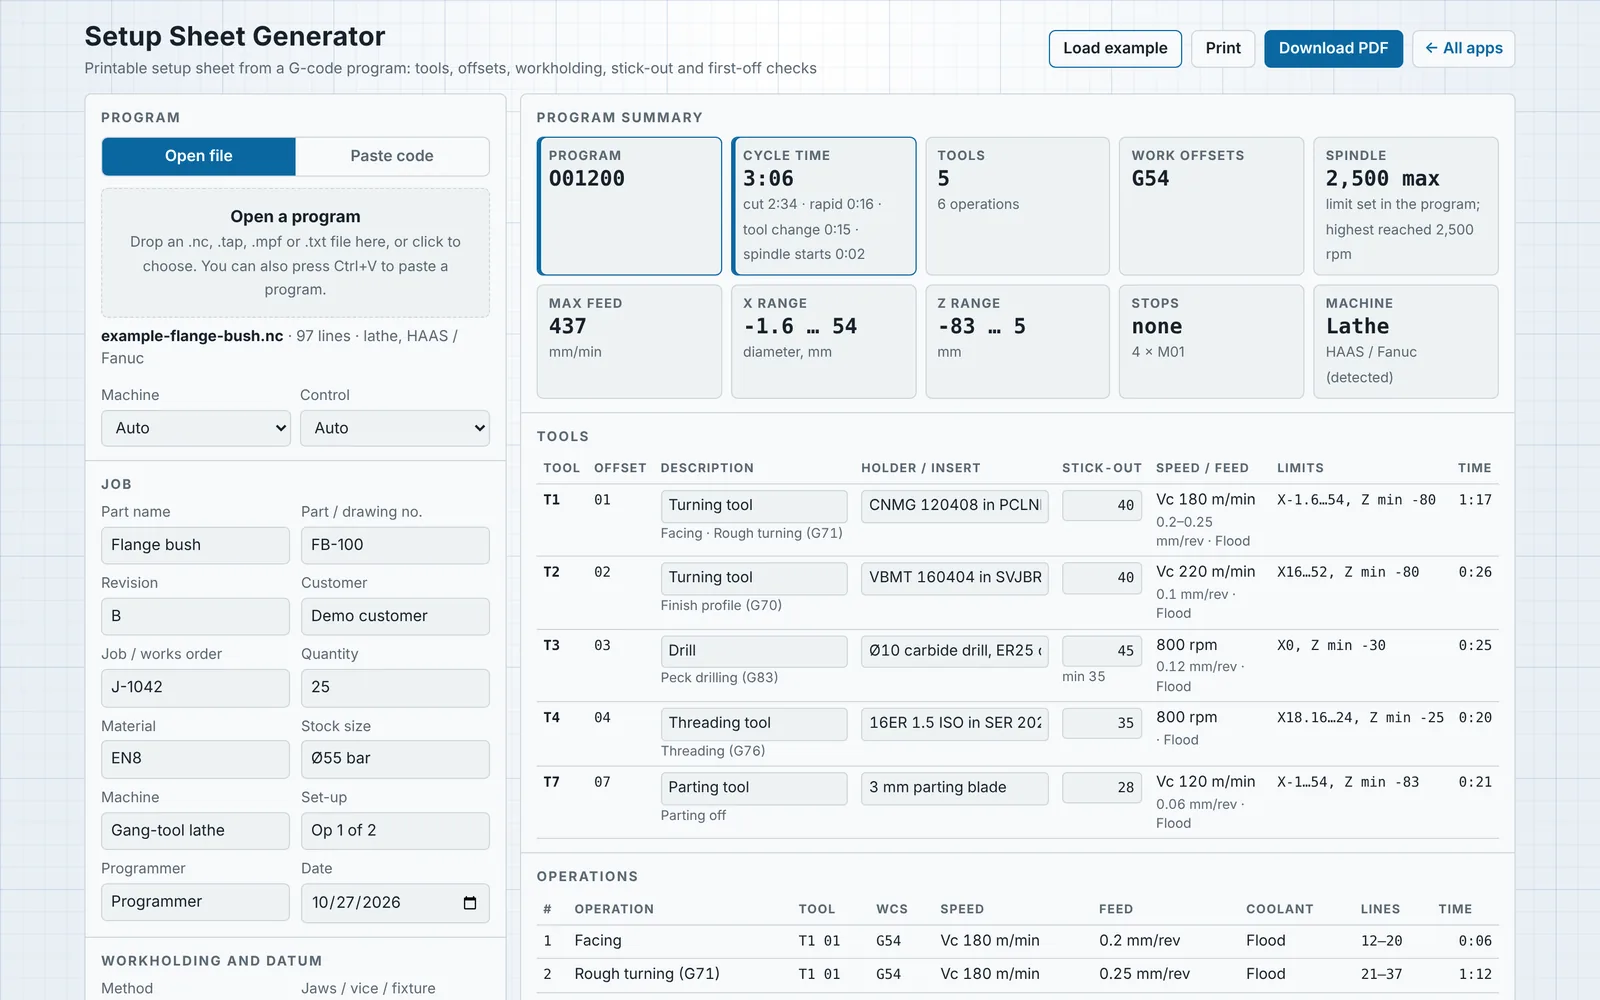Click the Load example button
This screenshot has width=1600, height=1000.
click(1115, 48)
